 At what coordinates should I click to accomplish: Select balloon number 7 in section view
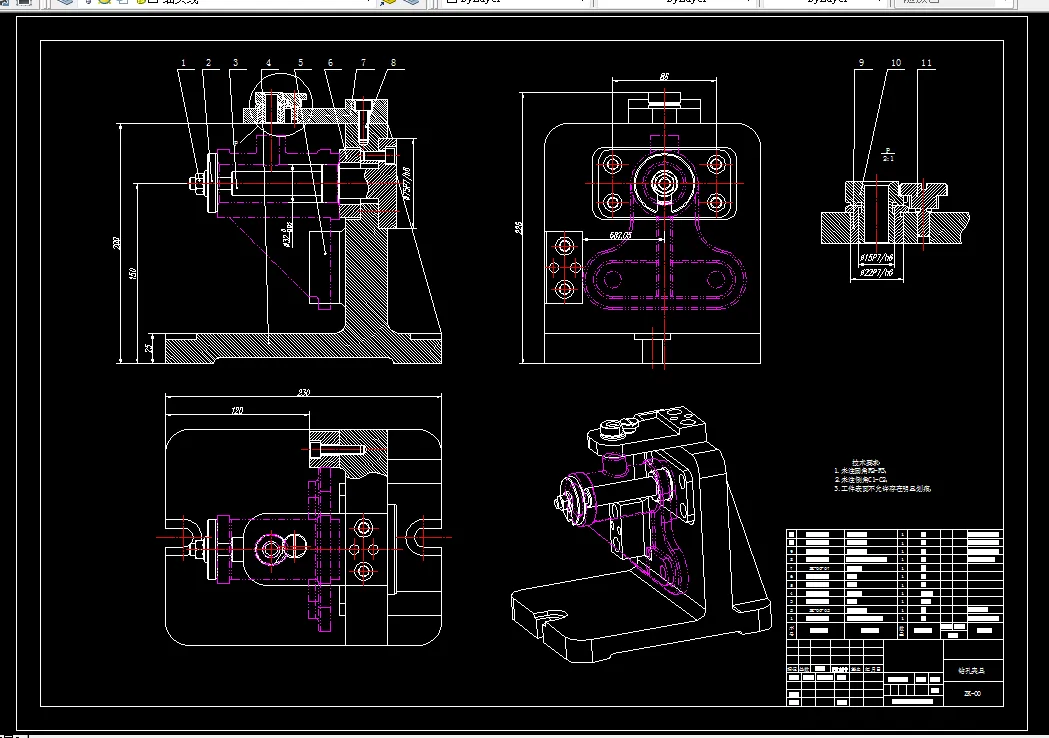pyautogui.click(x=364, y=63)
